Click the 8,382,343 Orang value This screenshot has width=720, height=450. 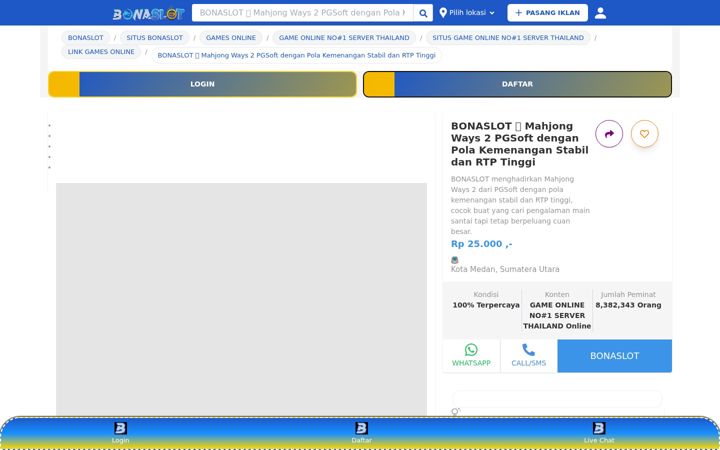coord(628,305)
